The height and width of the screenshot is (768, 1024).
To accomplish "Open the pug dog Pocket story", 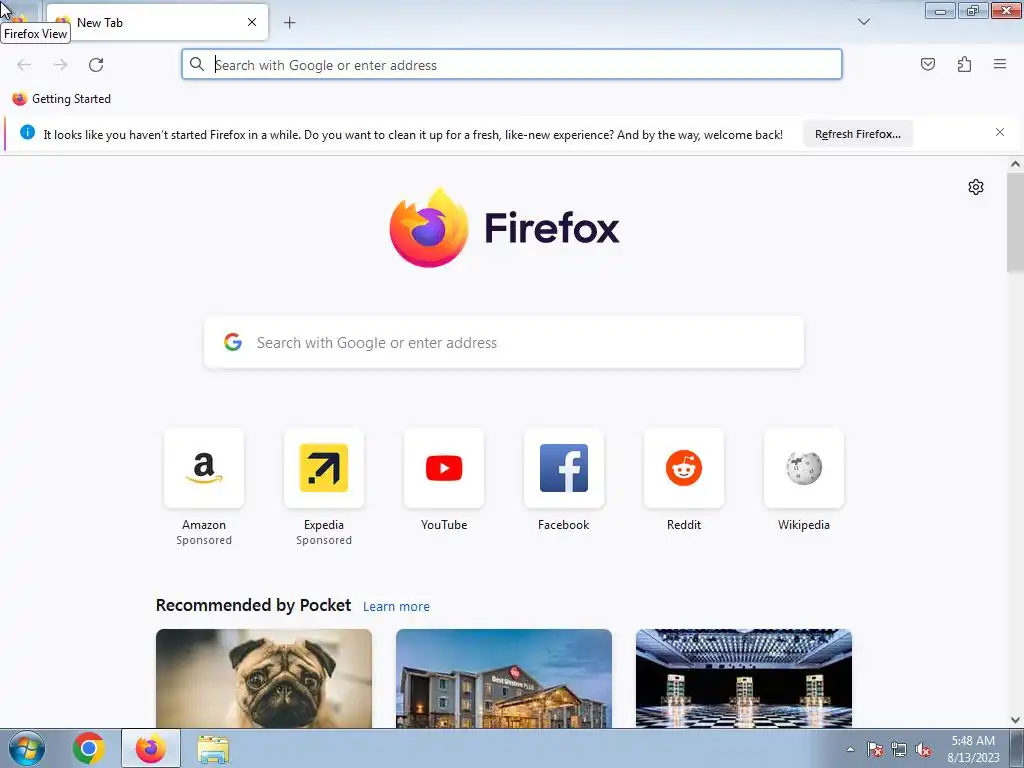I will click(x=264, y=679).
